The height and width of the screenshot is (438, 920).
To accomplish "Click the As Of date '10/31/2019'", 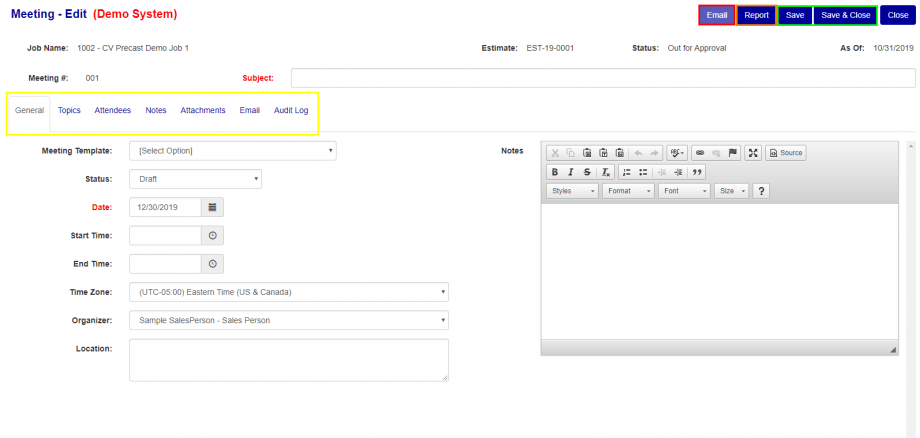I will coord(894,48).
